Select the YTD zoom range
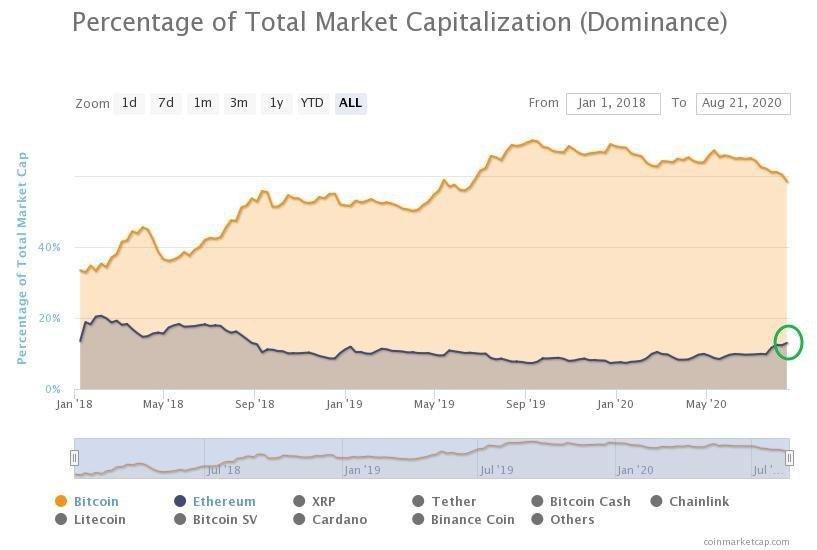The width and height of the screenshot is (817, 550). click(x=312, y=103)
